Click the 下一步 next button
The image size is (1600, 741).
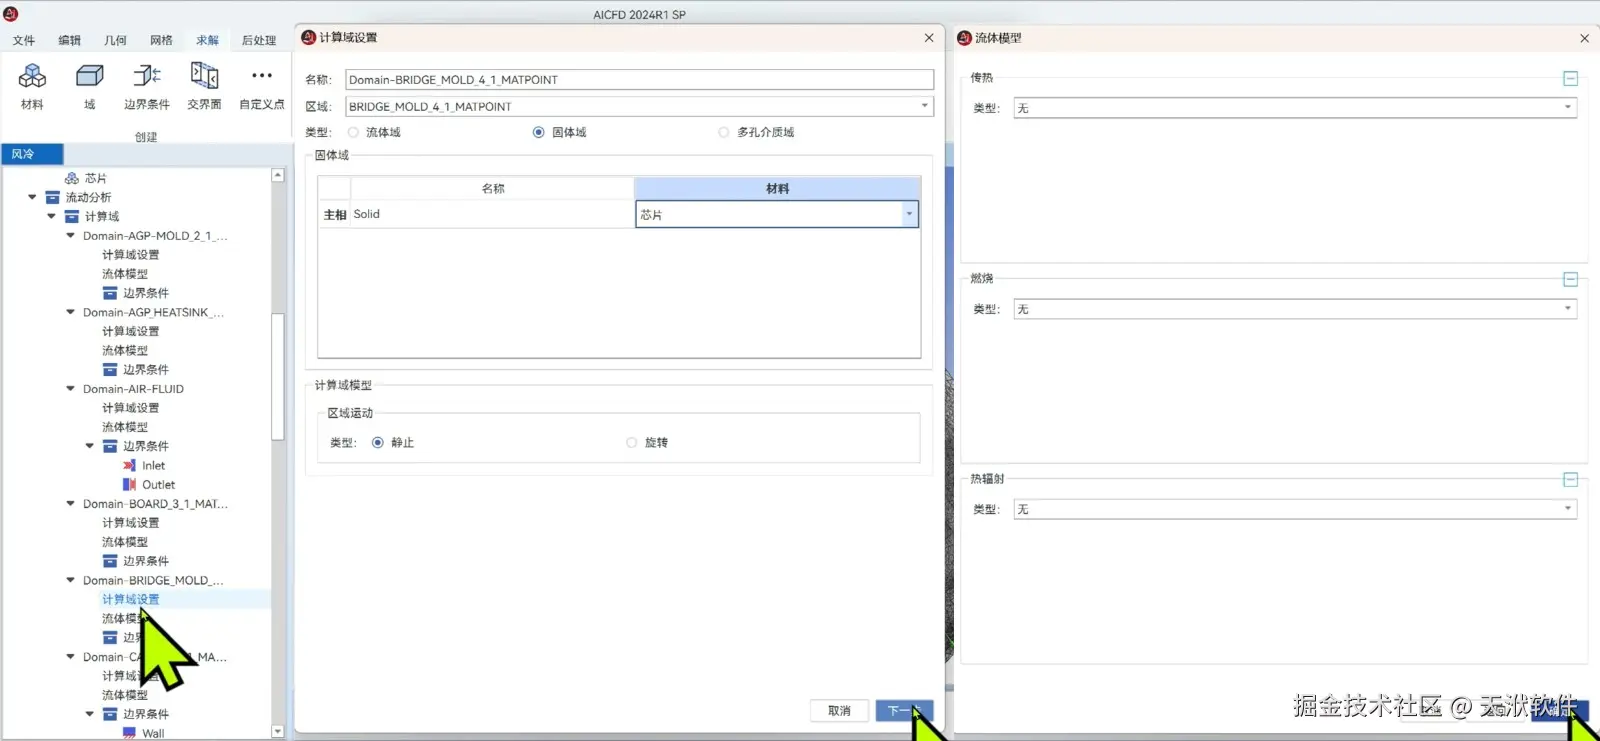pyautogui.click(x=904, y=711)
